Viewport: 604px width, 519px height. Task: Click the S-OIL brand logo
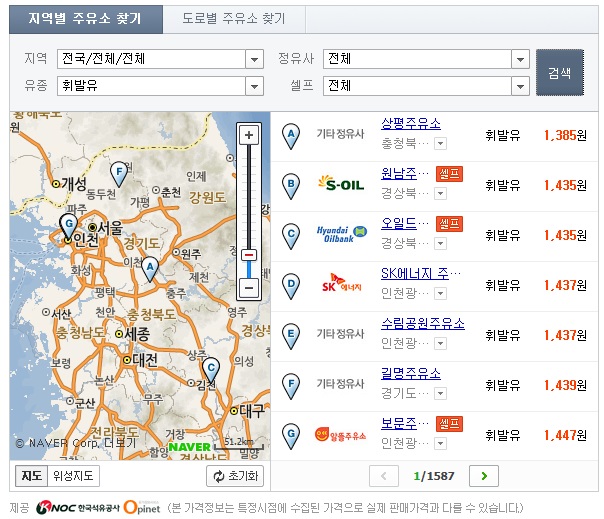[341, 184]
